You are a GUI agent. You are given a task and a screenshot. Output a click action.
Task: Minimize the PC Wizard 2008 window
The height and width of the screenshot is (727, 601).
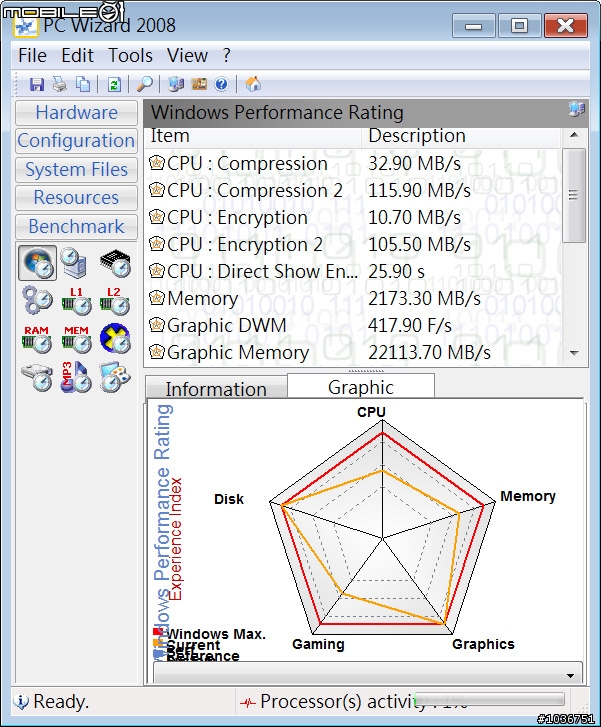point(473,26)
